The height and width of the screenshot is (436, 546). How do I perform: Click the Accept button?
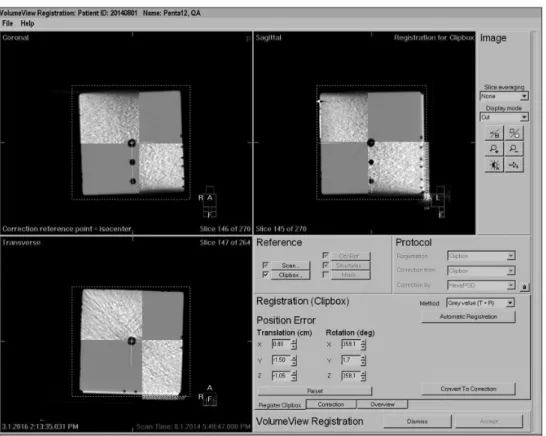[489, 421]
